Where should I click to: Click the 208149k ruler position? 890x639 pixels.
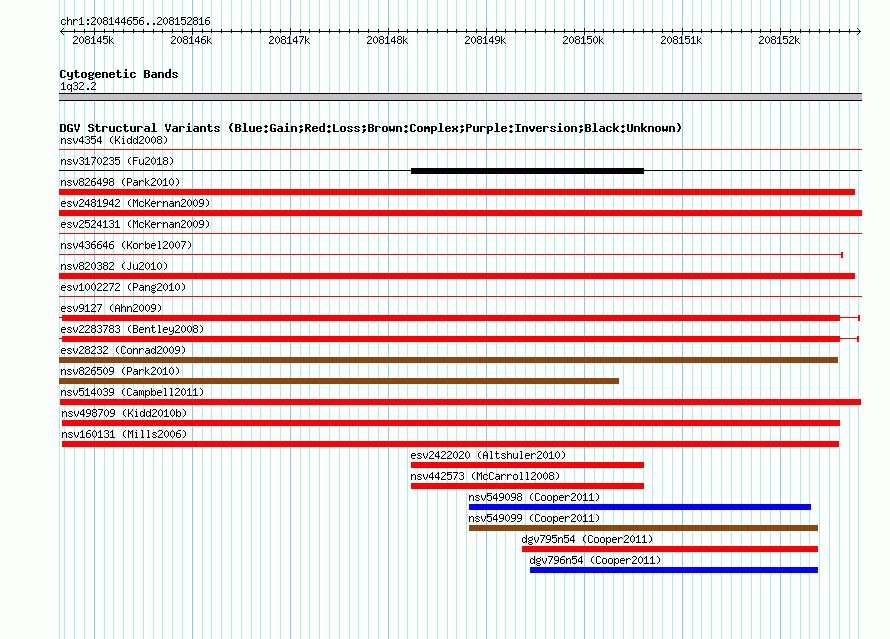point(485,40)
